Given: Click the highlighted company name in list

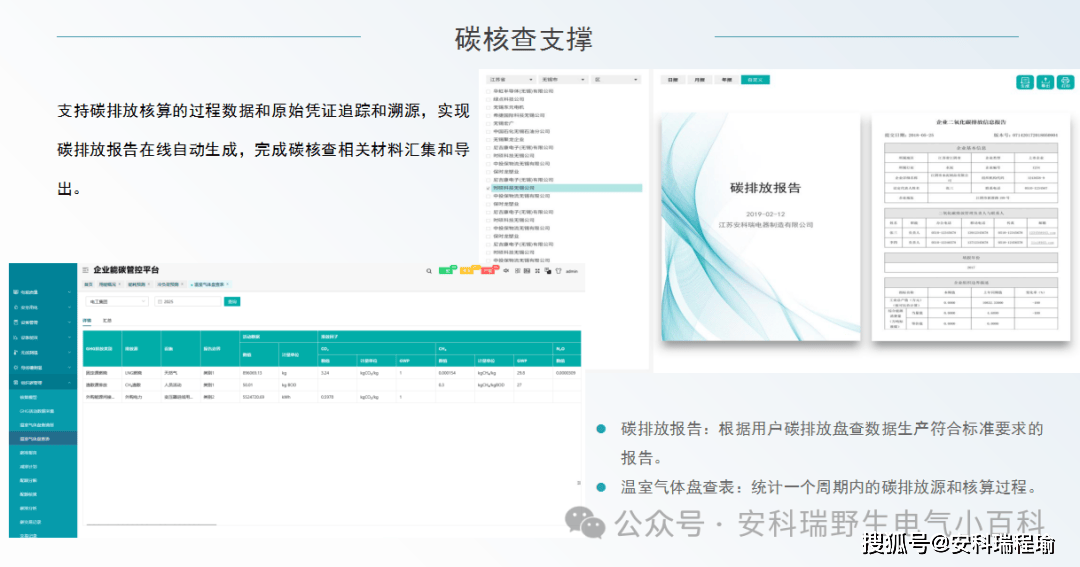Looking at the screenshot, I should (514, 188).
